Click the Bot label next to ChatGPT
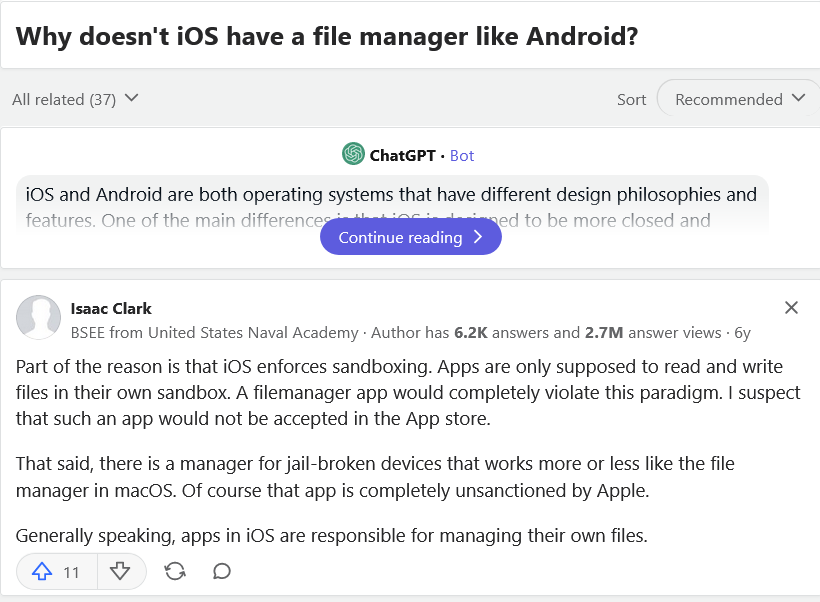820x602 pixels. click(x=462, y=155)
